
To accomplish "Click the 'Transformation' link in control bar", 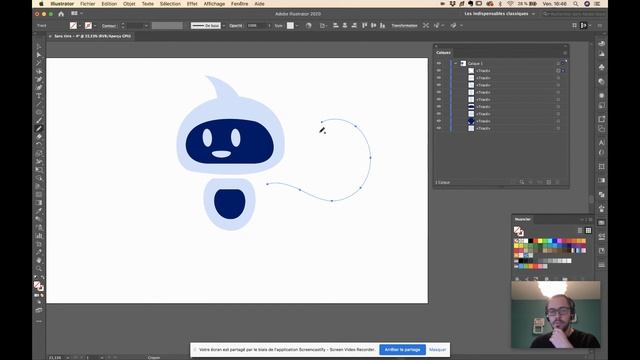I will tap(404, 25).
